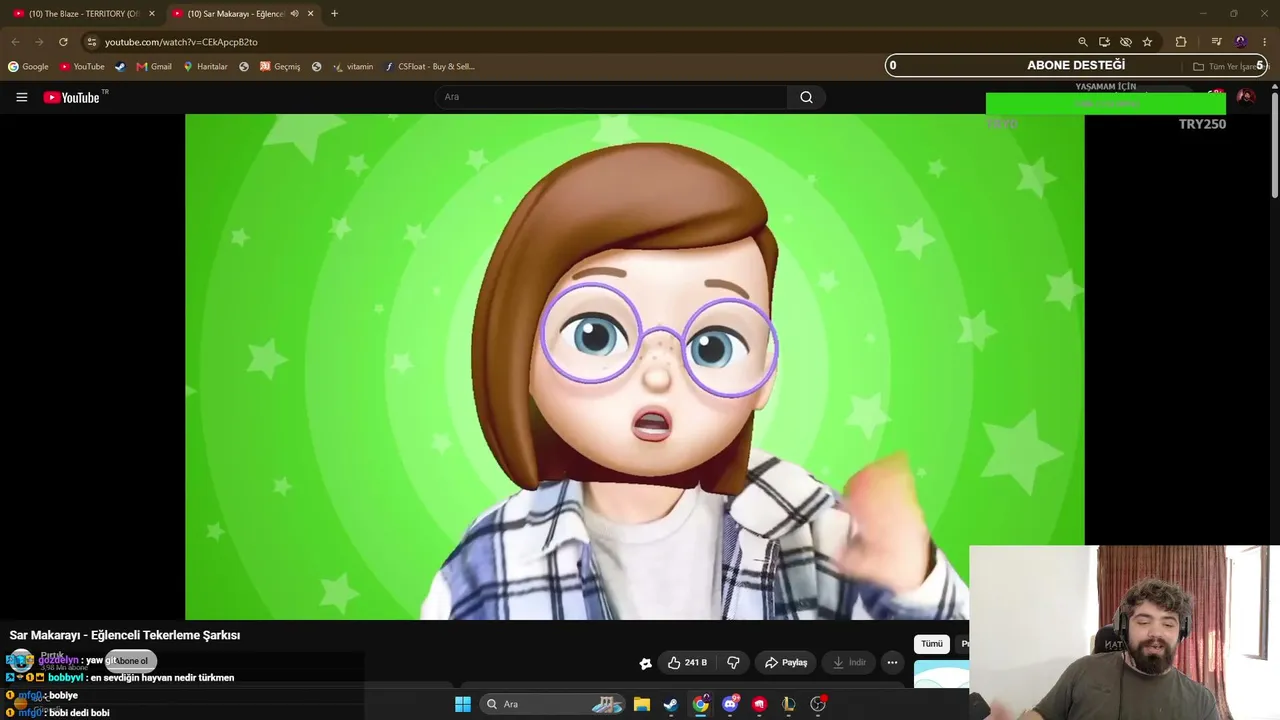The width and height of the screenshot is (1280, 720).
Task: Click the crossed-eye privacy icon in address bar
Action: click(1126, 42)
